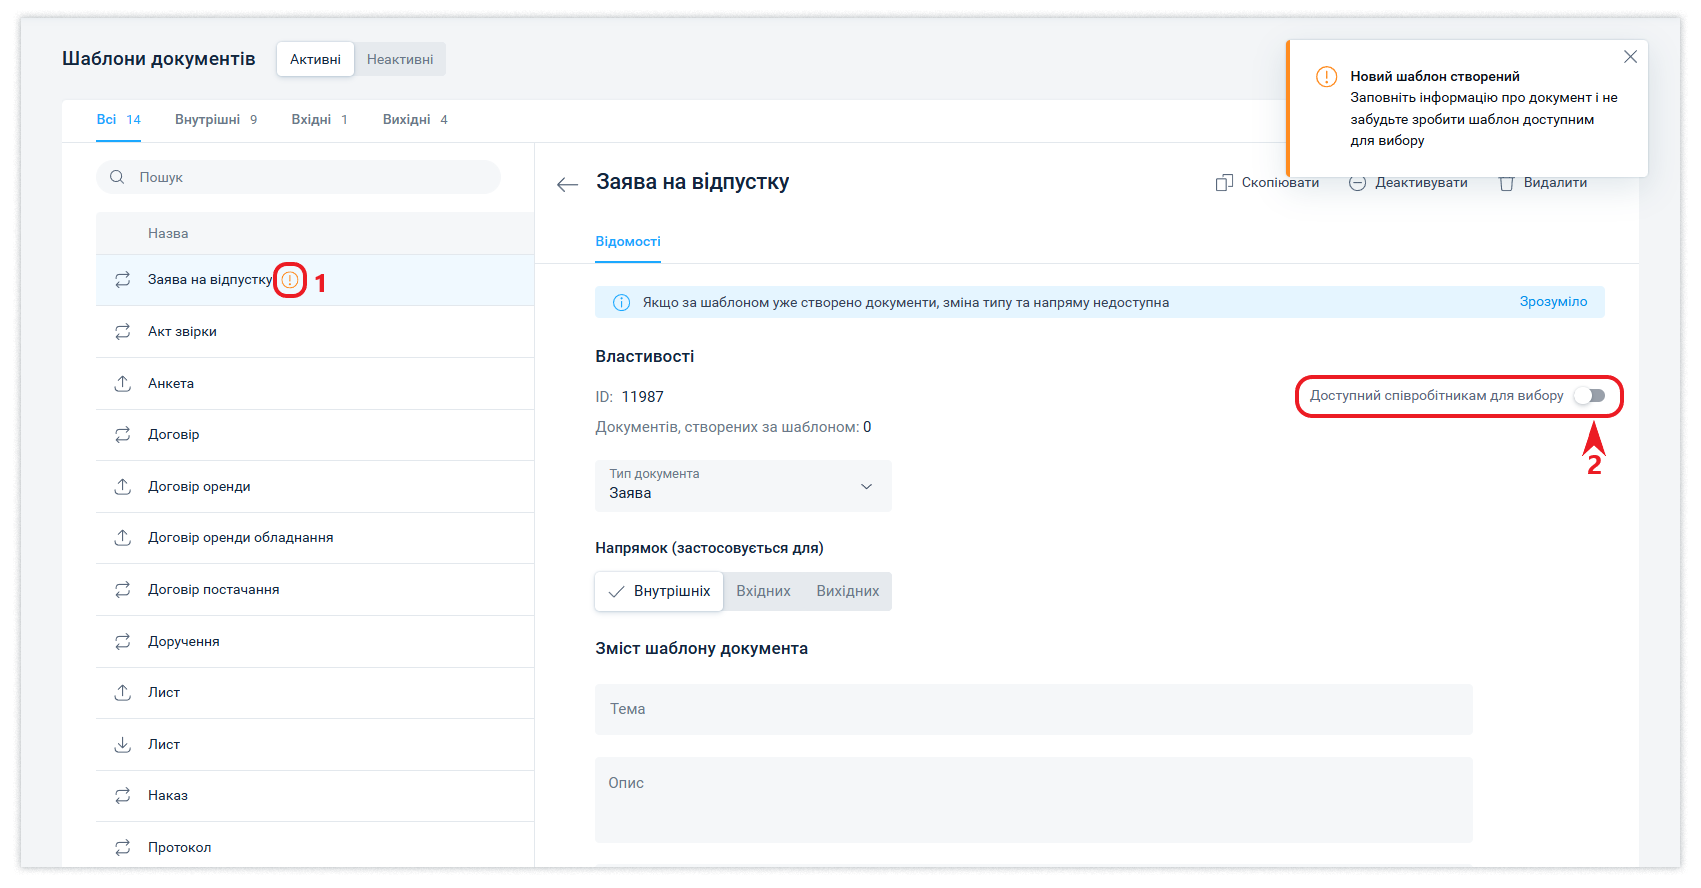Select Вхідних direction option
The width and height of the screenshot is (1701, 888).
tap(763, 591)
